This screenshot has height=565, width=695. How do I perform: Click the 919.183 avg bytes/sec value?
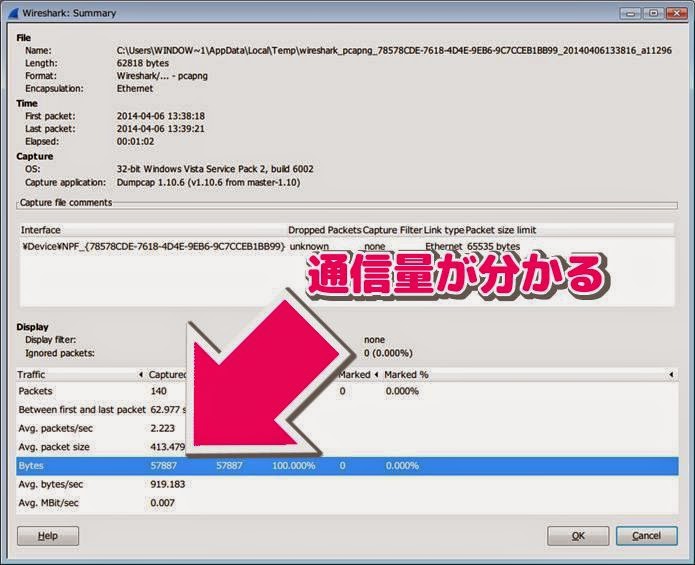(x=168, y=484)
